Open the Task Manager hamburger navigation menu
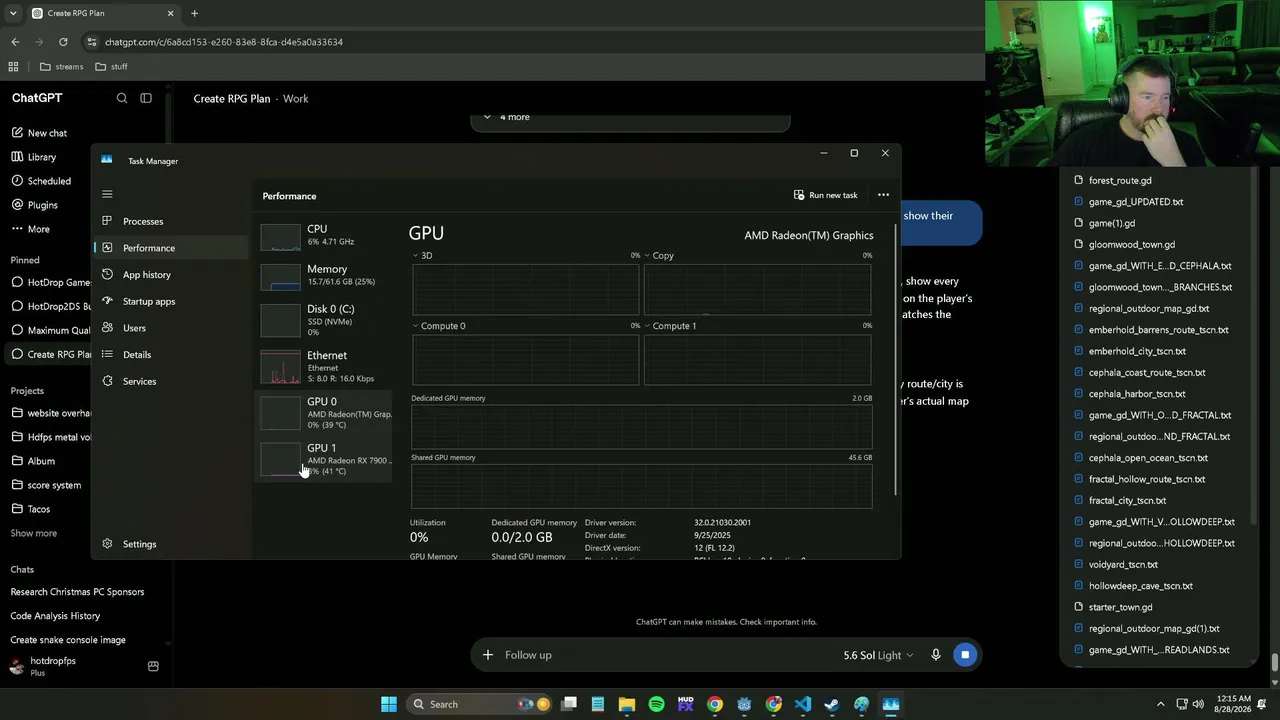 [x=107, y=194]
